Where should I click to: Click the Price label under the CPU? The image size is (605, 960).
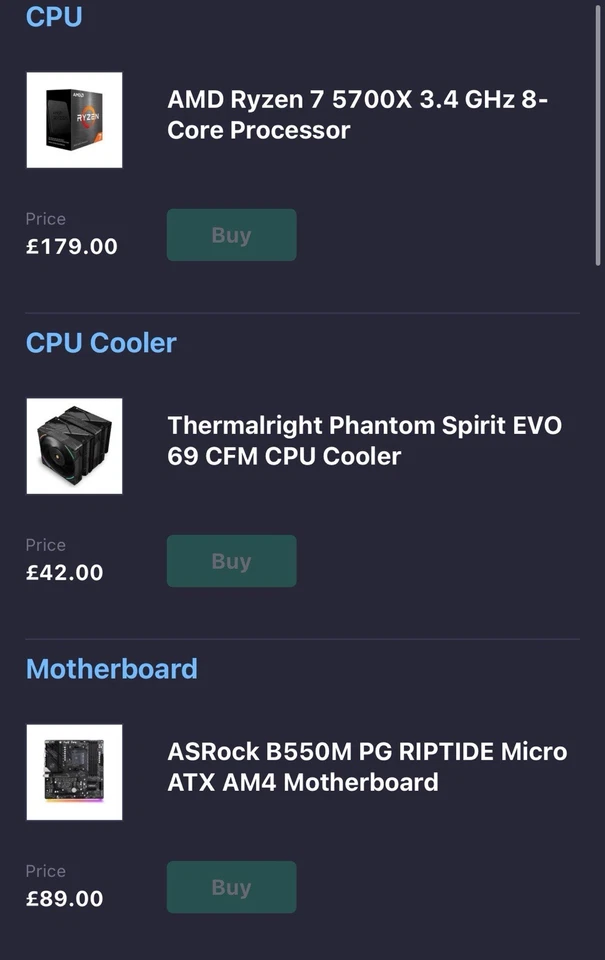coord(45,219)
